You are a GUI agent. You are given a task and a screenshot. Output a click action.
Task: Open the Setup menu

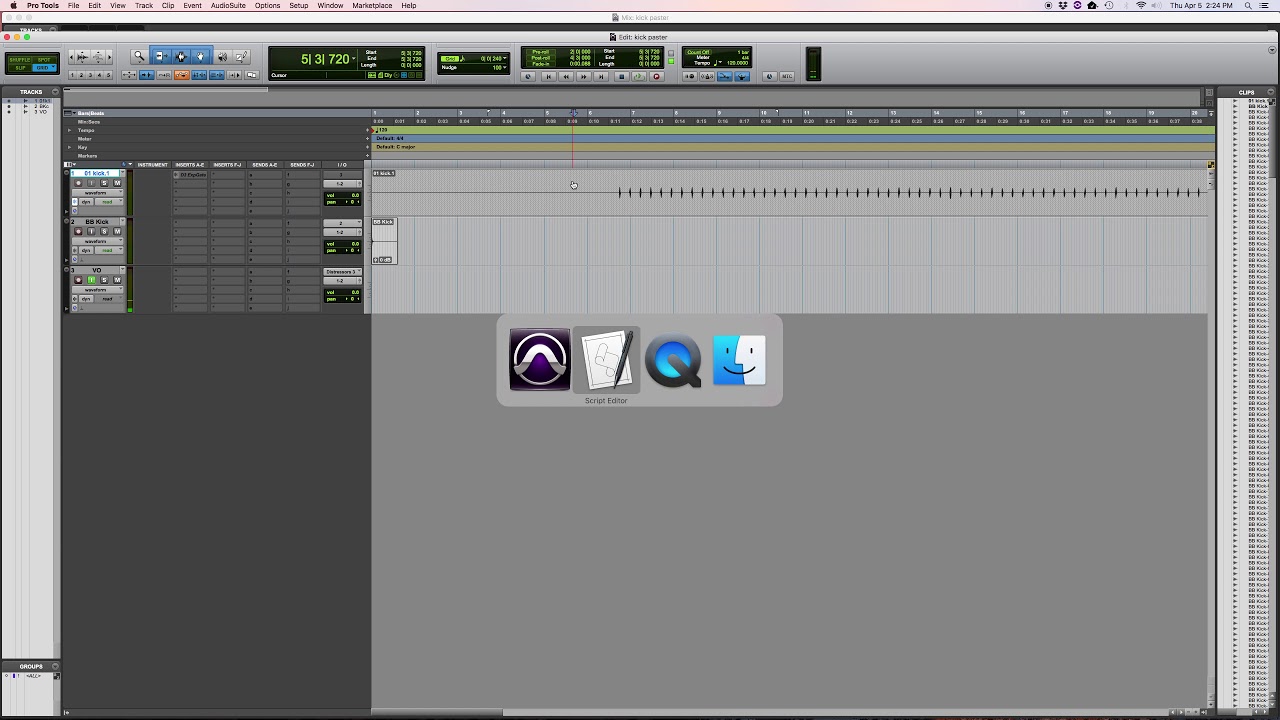click(x=298, y=5)
